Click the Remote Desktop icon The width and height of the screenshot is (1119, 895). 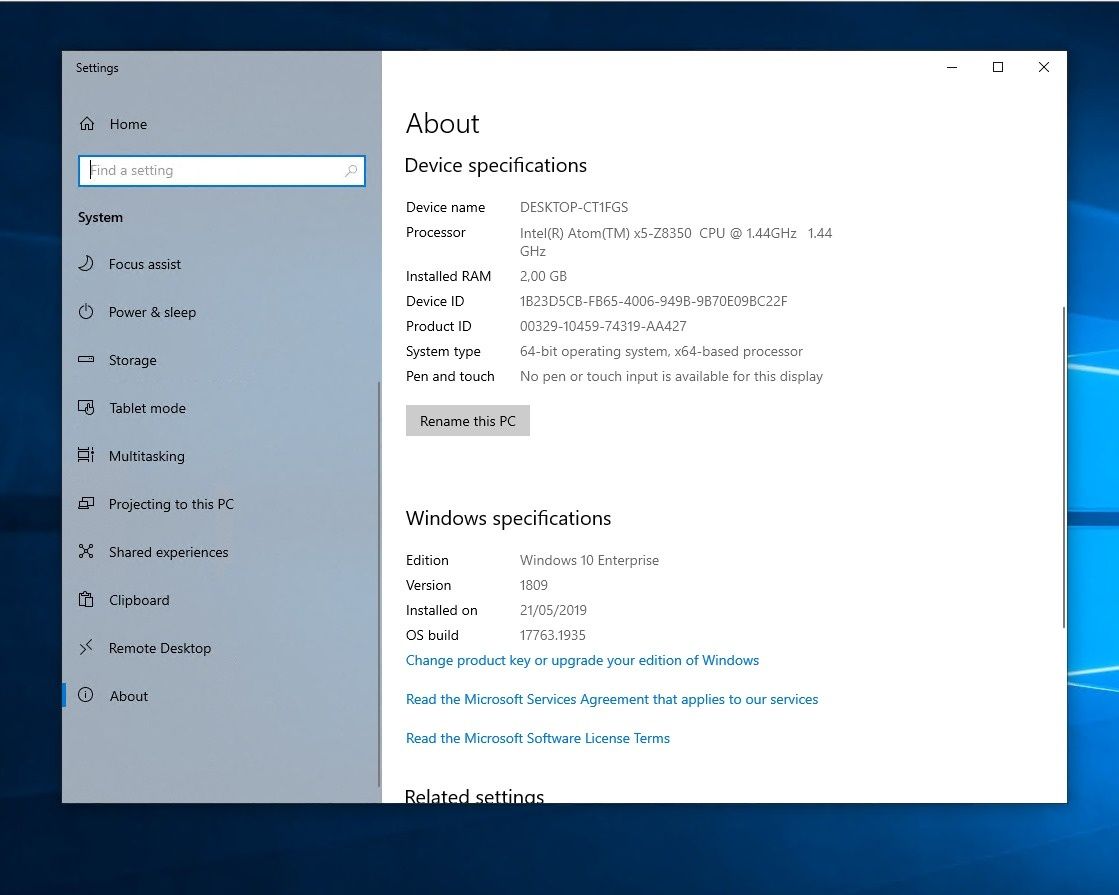(86, 647)
